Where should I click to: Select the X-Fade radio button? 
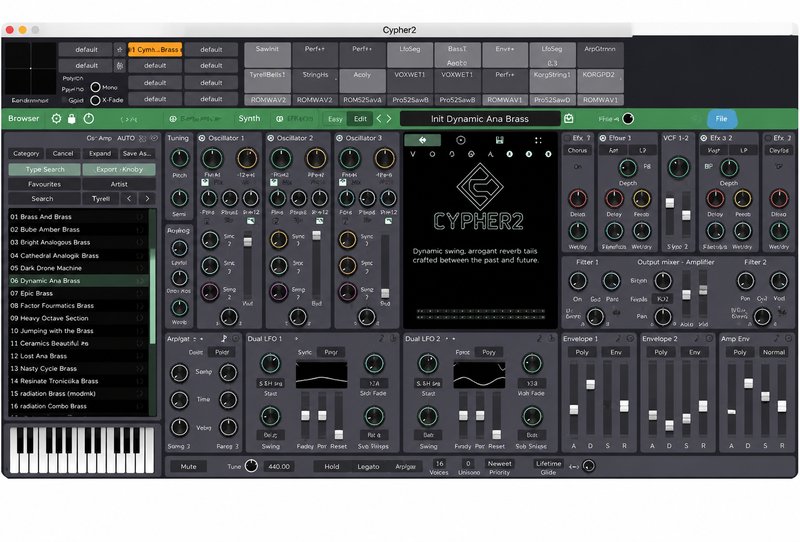95,100
